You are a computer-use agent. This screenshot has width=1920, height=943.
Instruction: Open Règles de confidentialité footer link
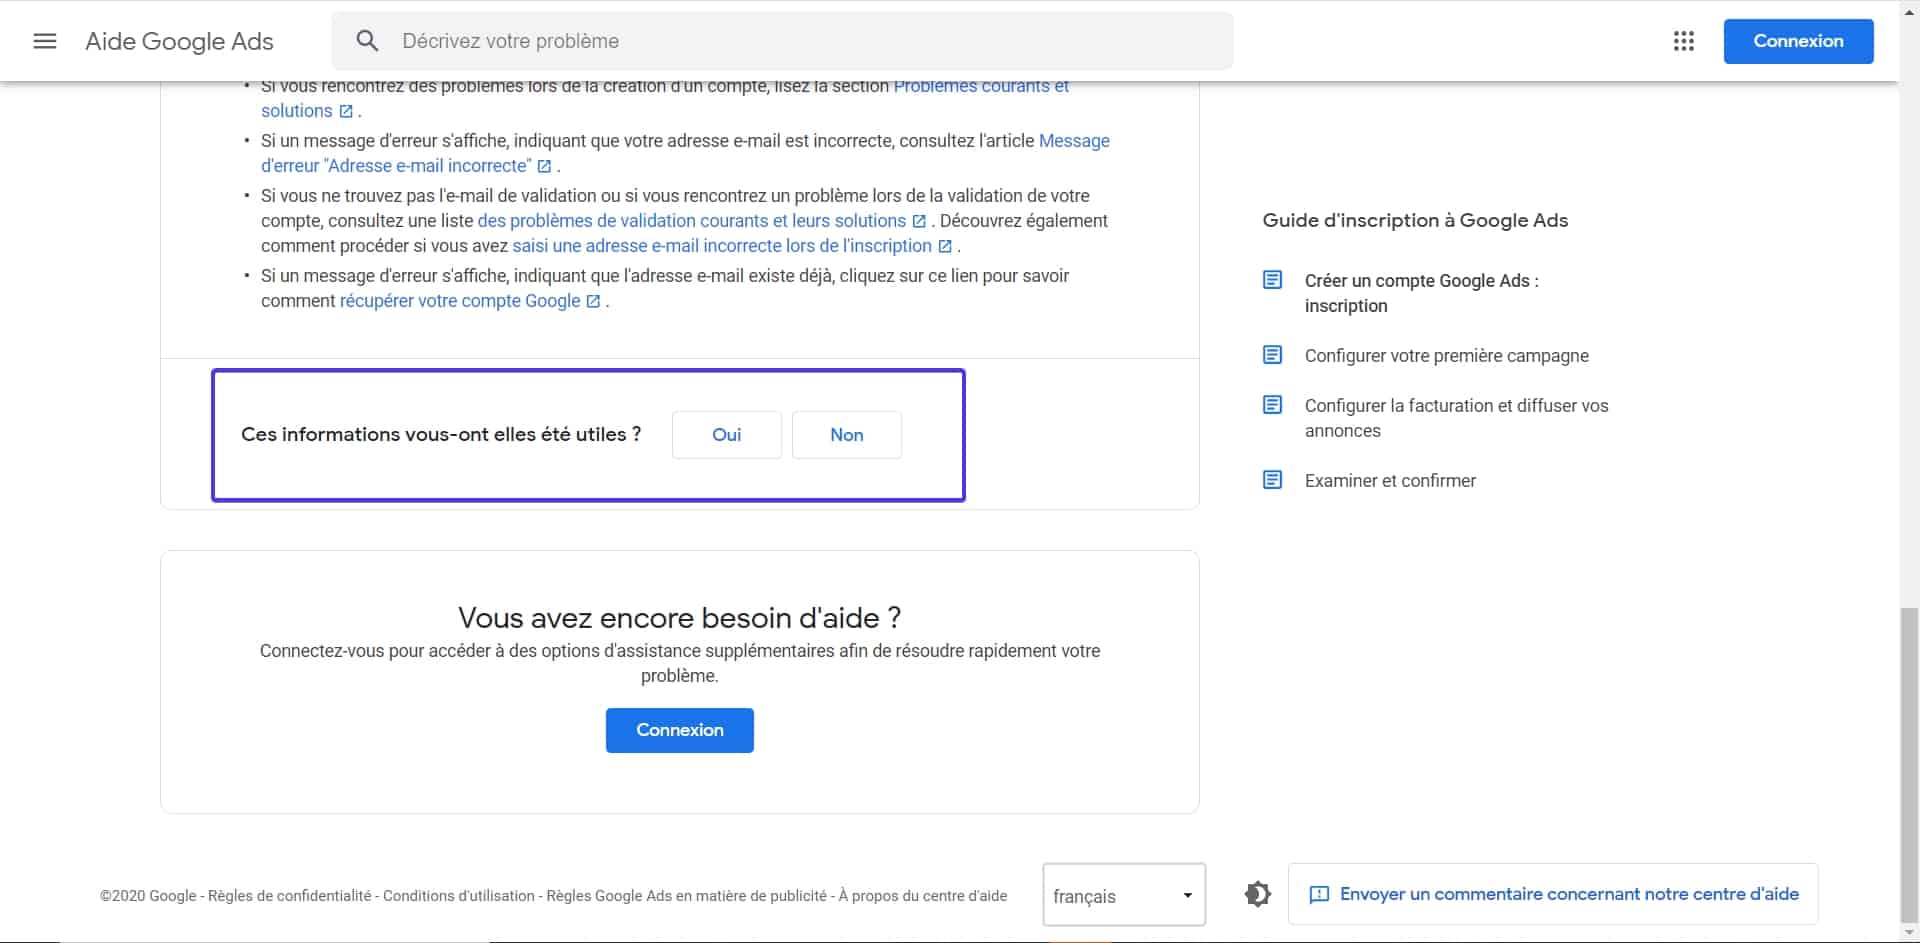tap(289, 896)
